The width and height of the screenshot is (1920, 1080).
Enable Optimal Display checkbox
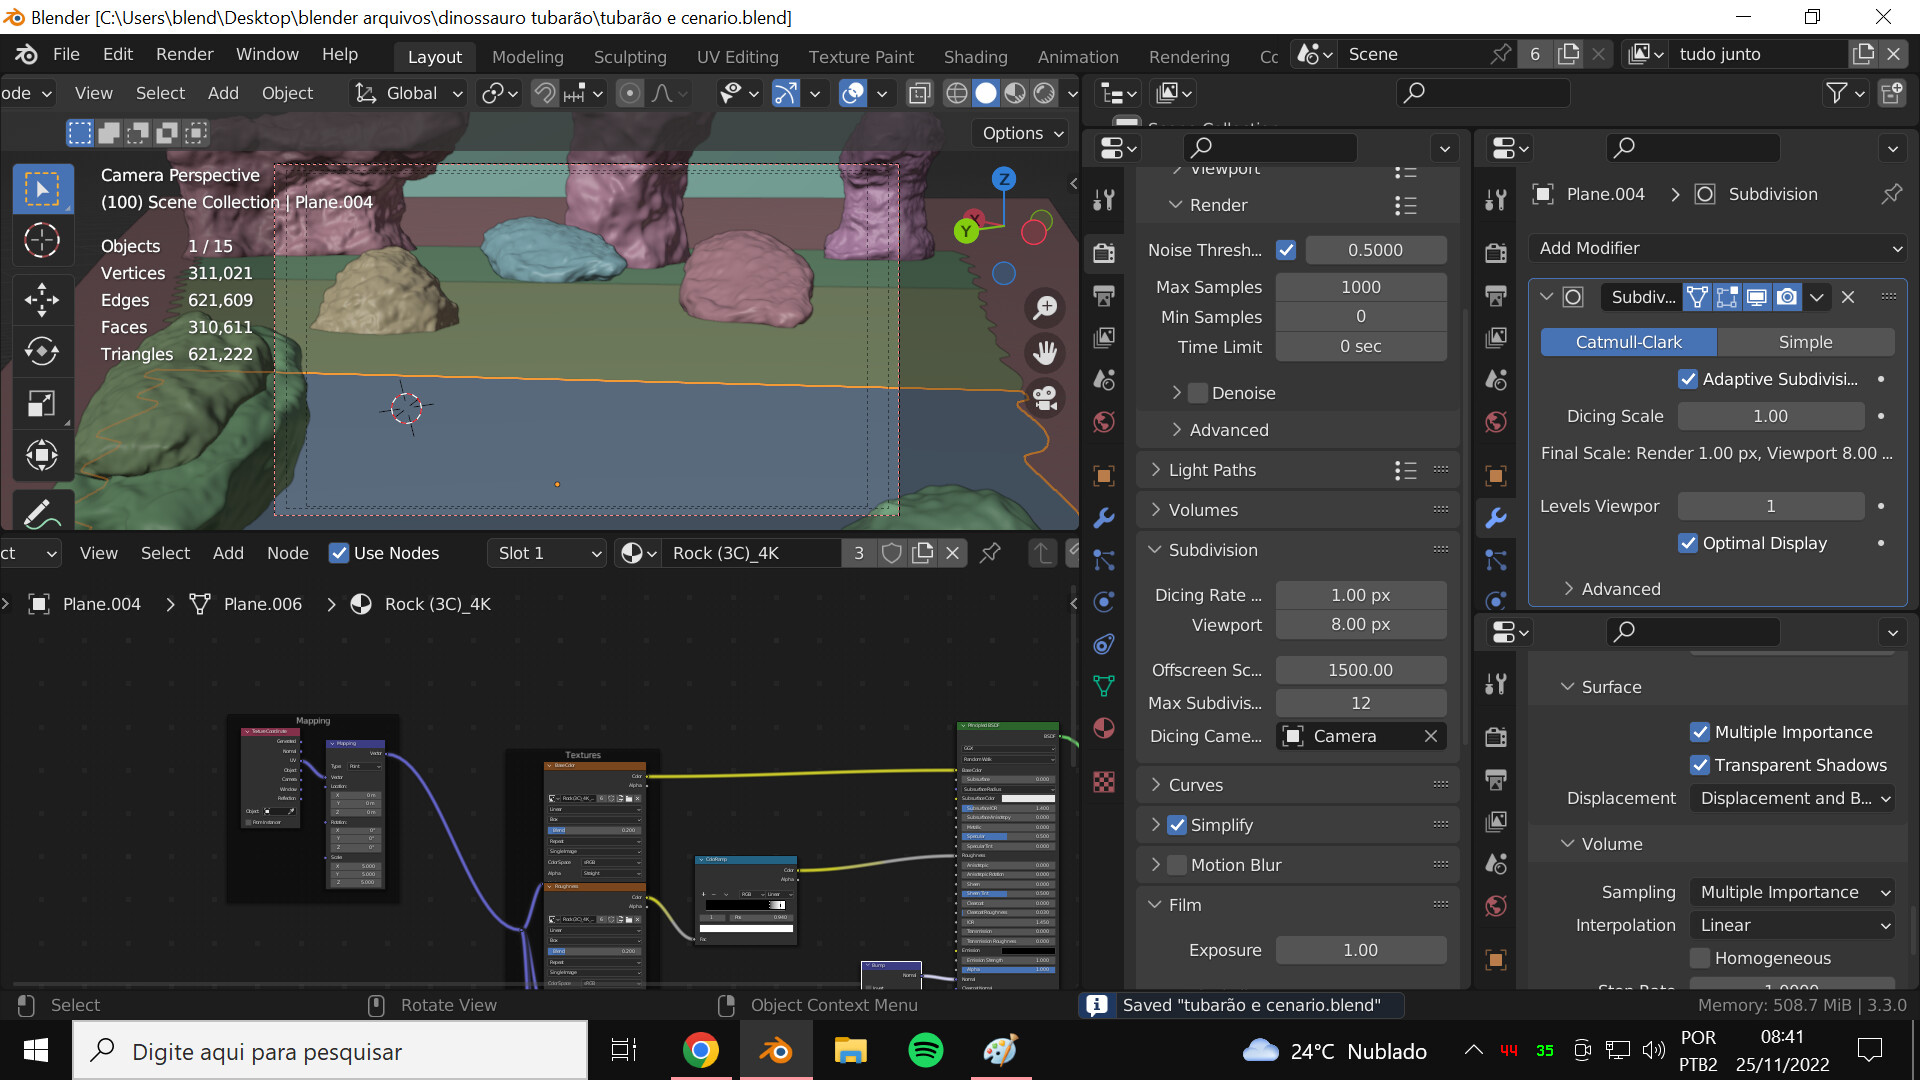(1687, 542)
